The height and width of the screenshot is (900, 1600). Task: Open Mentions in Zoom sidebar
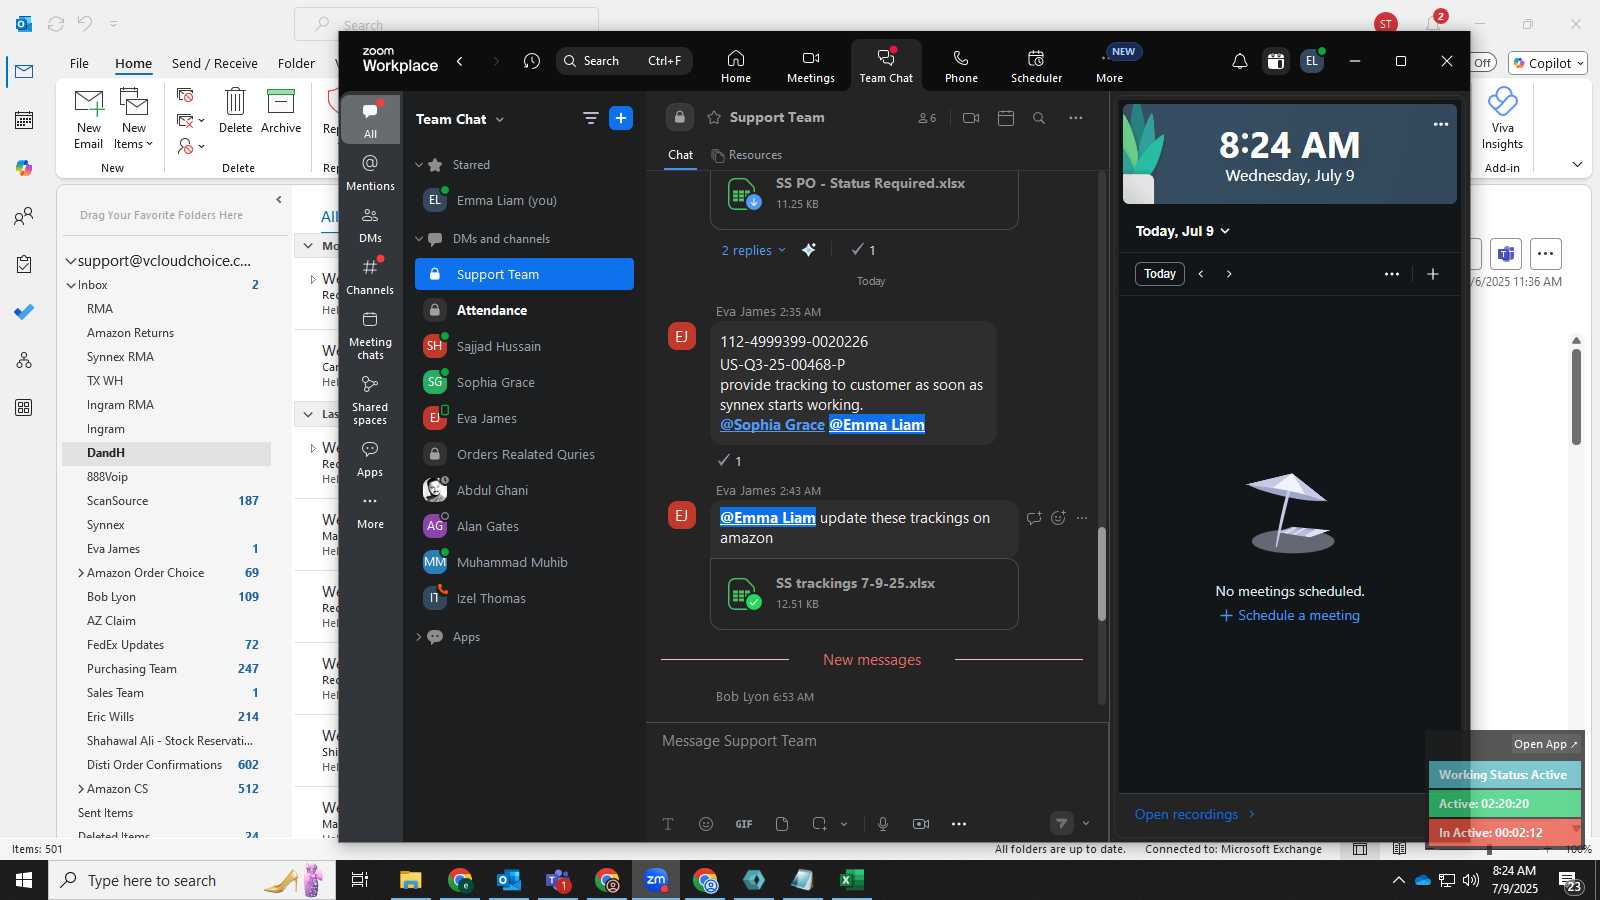coord(370,172)
